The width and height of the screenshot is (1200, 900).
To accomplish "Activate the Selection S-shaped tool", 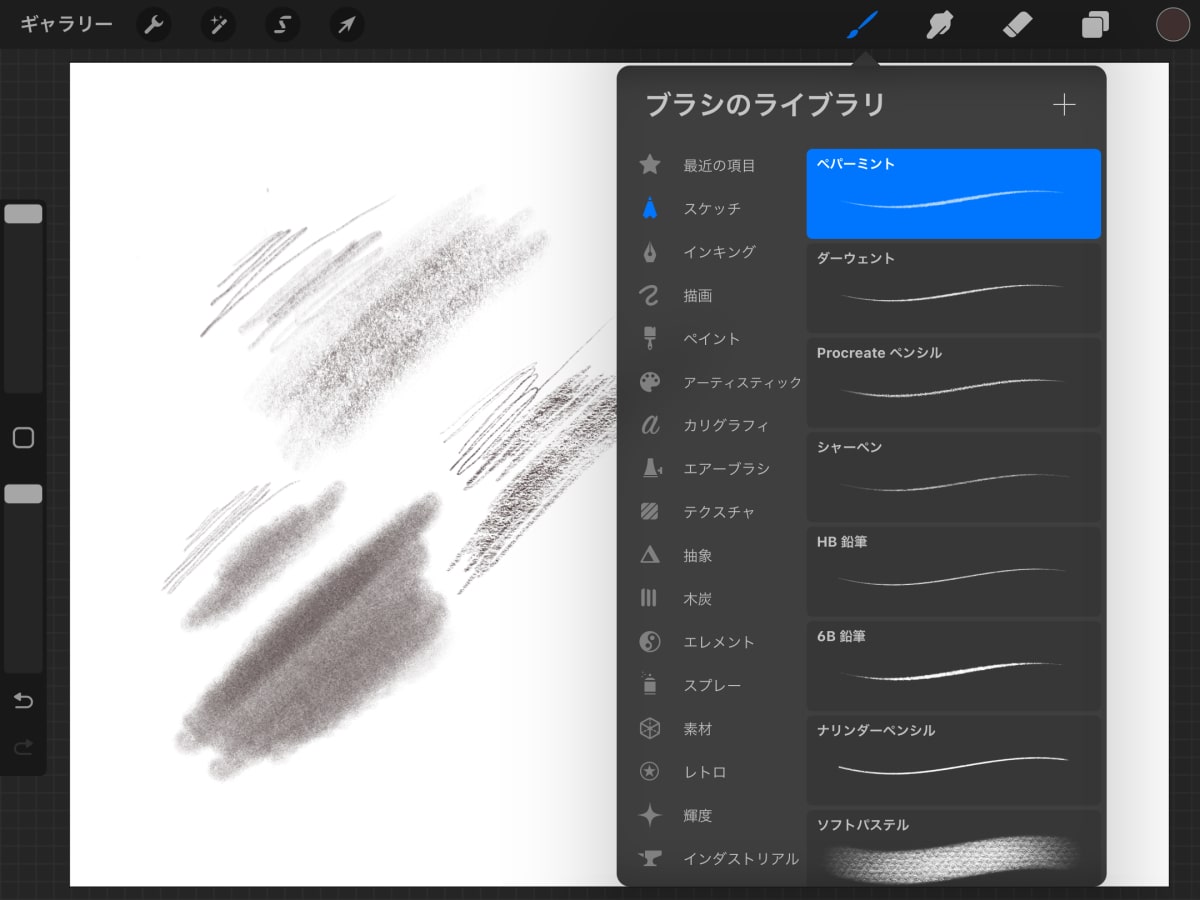I will pyautogui.click(x=282, y=25).
